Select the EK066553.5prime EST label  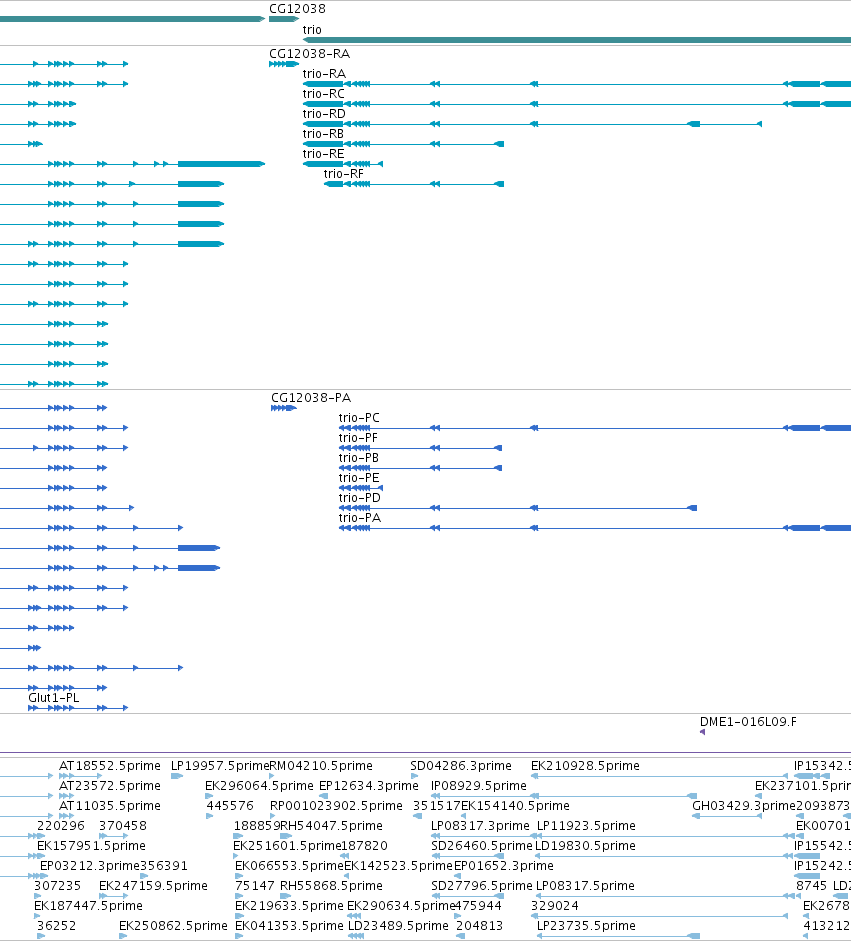tap(289, 865)
